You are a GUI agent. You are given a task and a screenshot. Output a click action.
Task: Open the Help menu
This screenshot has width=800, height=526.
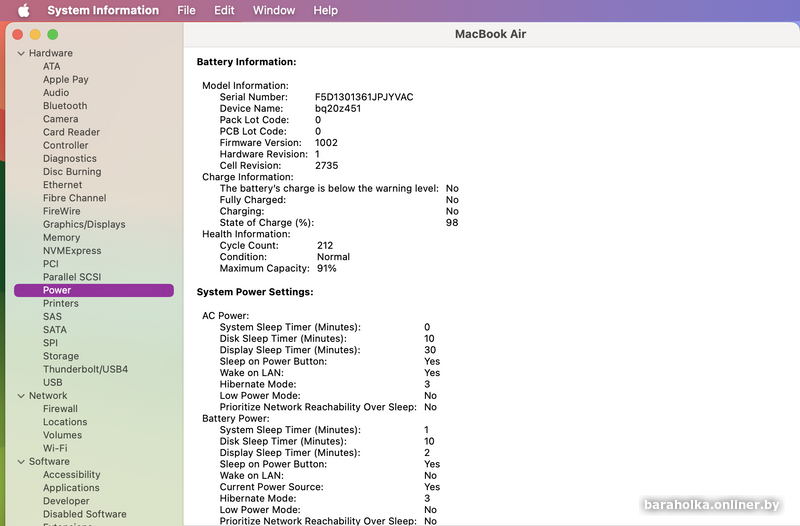pos(325,10)
